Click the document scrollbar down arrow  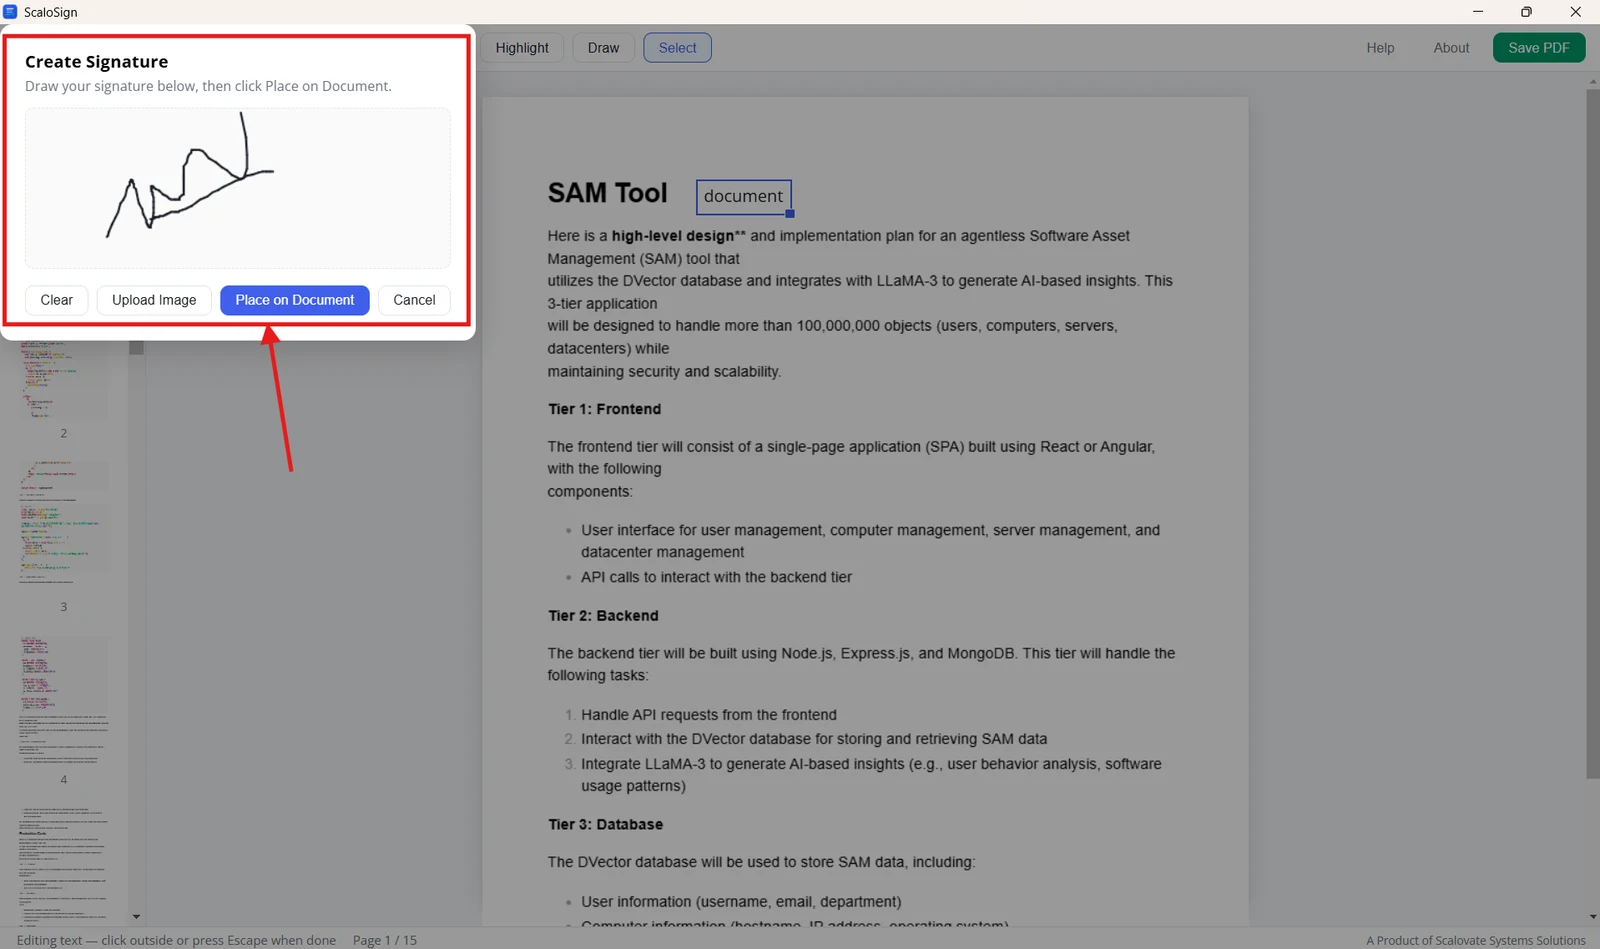(x=1593, y=917)
